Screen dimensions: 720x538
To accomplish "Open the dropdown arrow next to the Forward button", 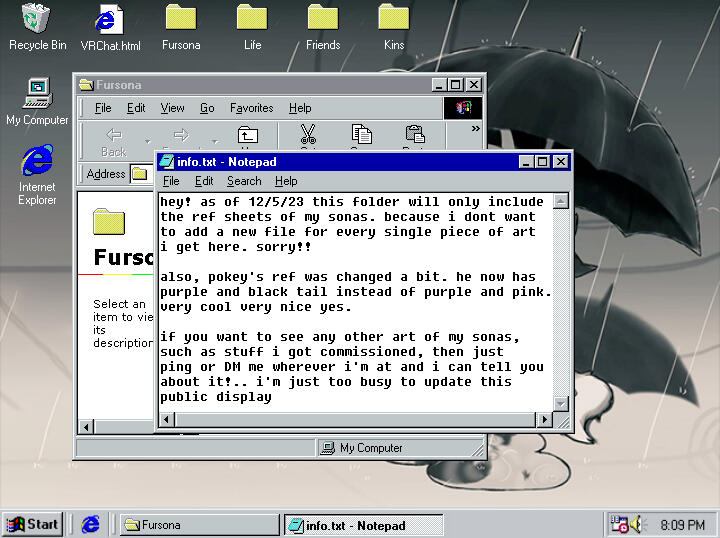I will (214, 141).
